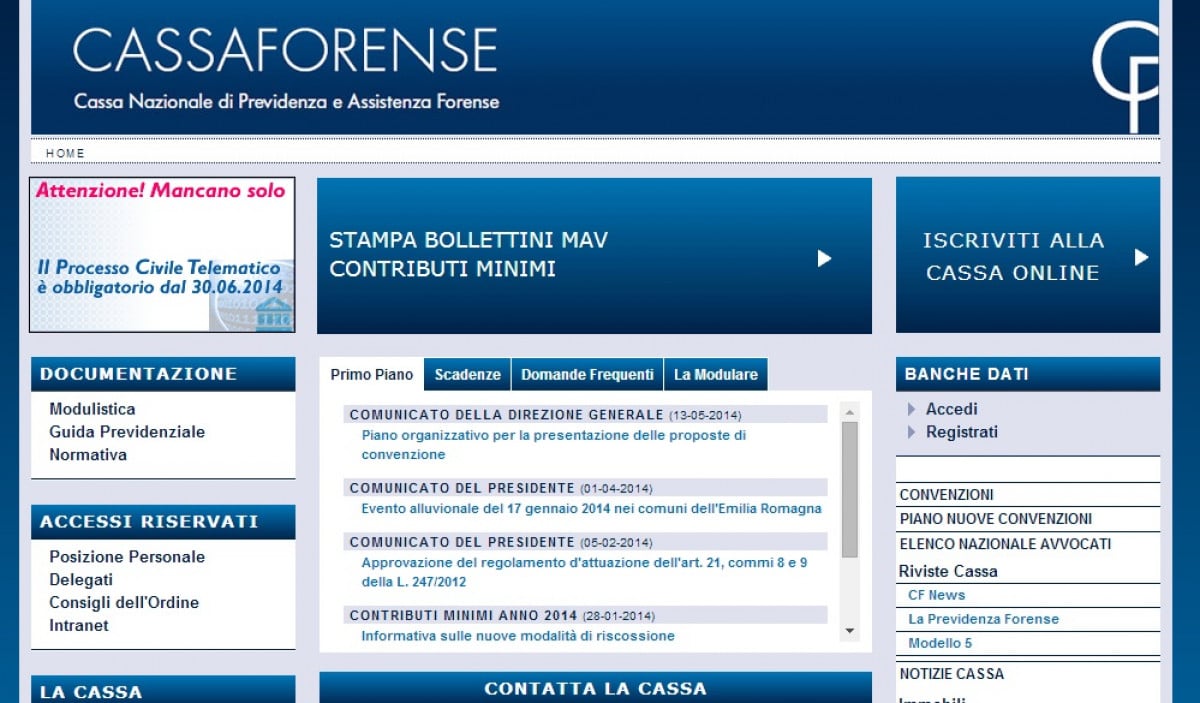Open CASSAFORENSE site title

click(x=285, y=50)
